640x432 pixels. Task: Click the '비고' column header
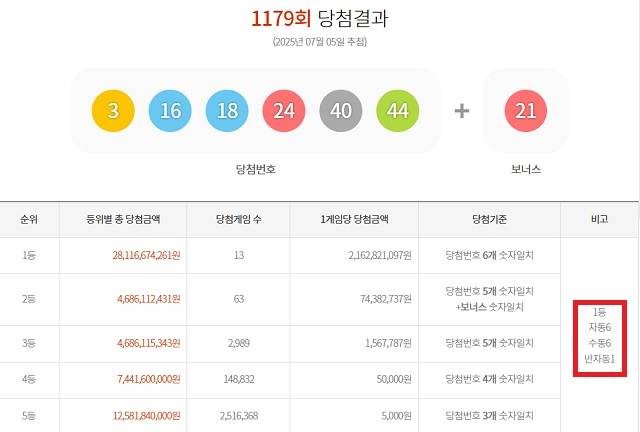click(x=599, y=219)
